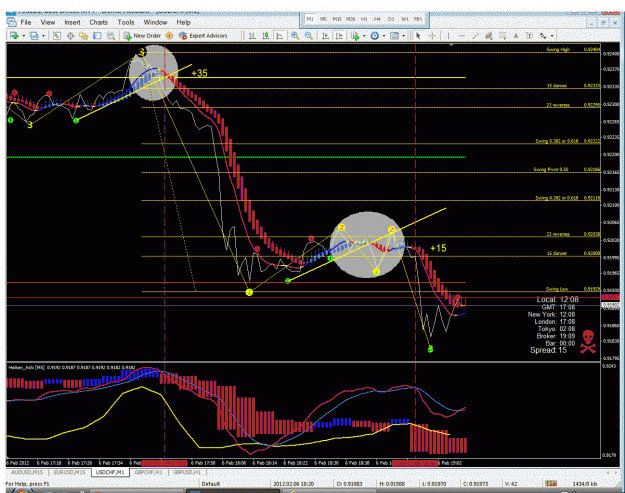Click the Zoom In magnifier icon

point(295,36)
